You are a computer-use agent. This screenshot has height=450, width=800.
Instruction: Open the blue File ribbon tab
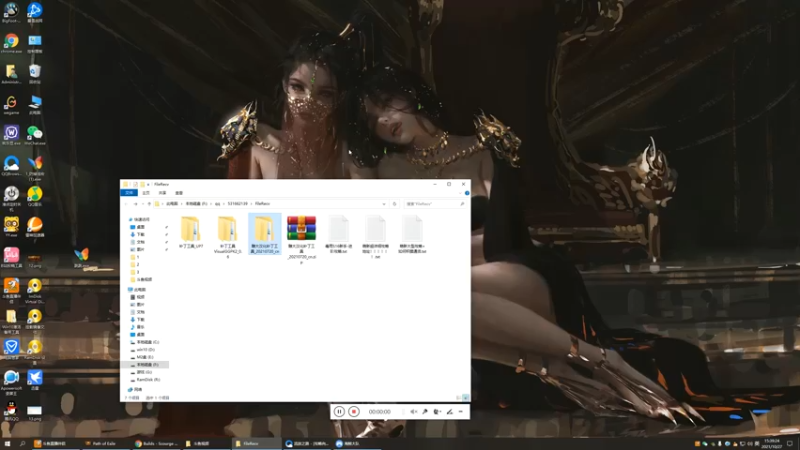129,193
